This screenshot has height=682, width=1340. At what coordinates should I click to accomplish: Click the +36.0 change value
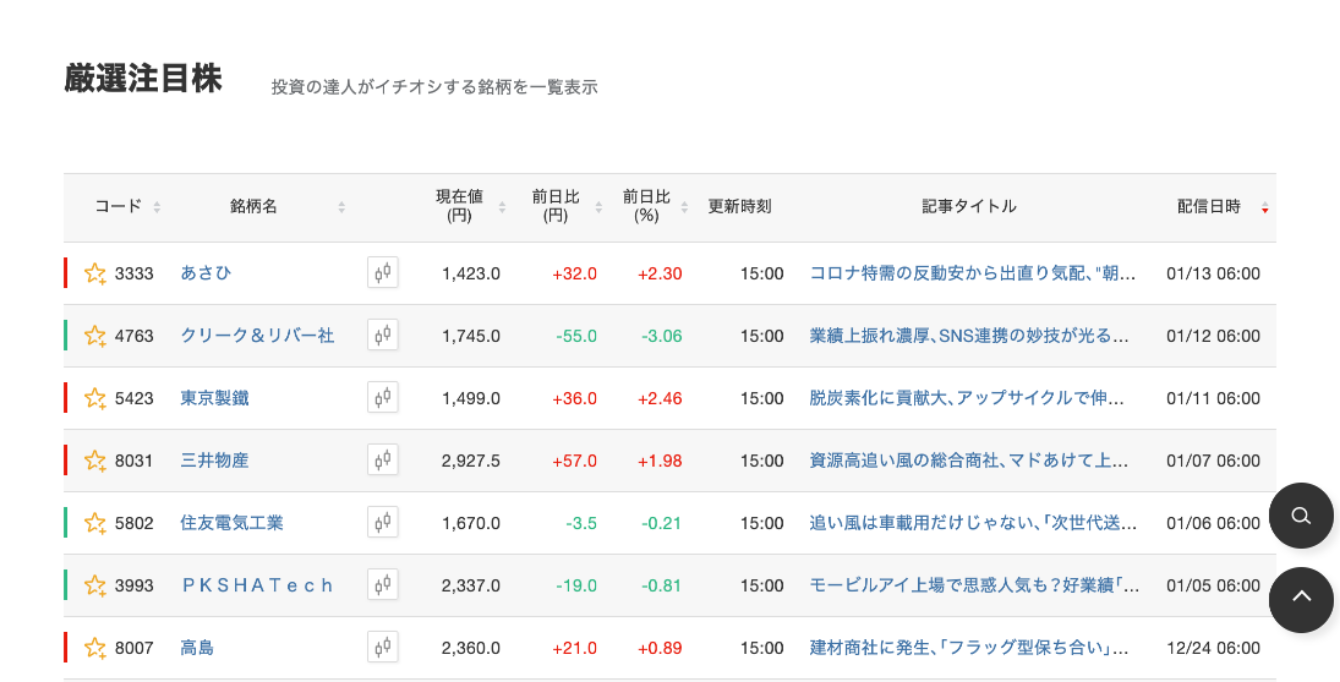click(574, 398)
